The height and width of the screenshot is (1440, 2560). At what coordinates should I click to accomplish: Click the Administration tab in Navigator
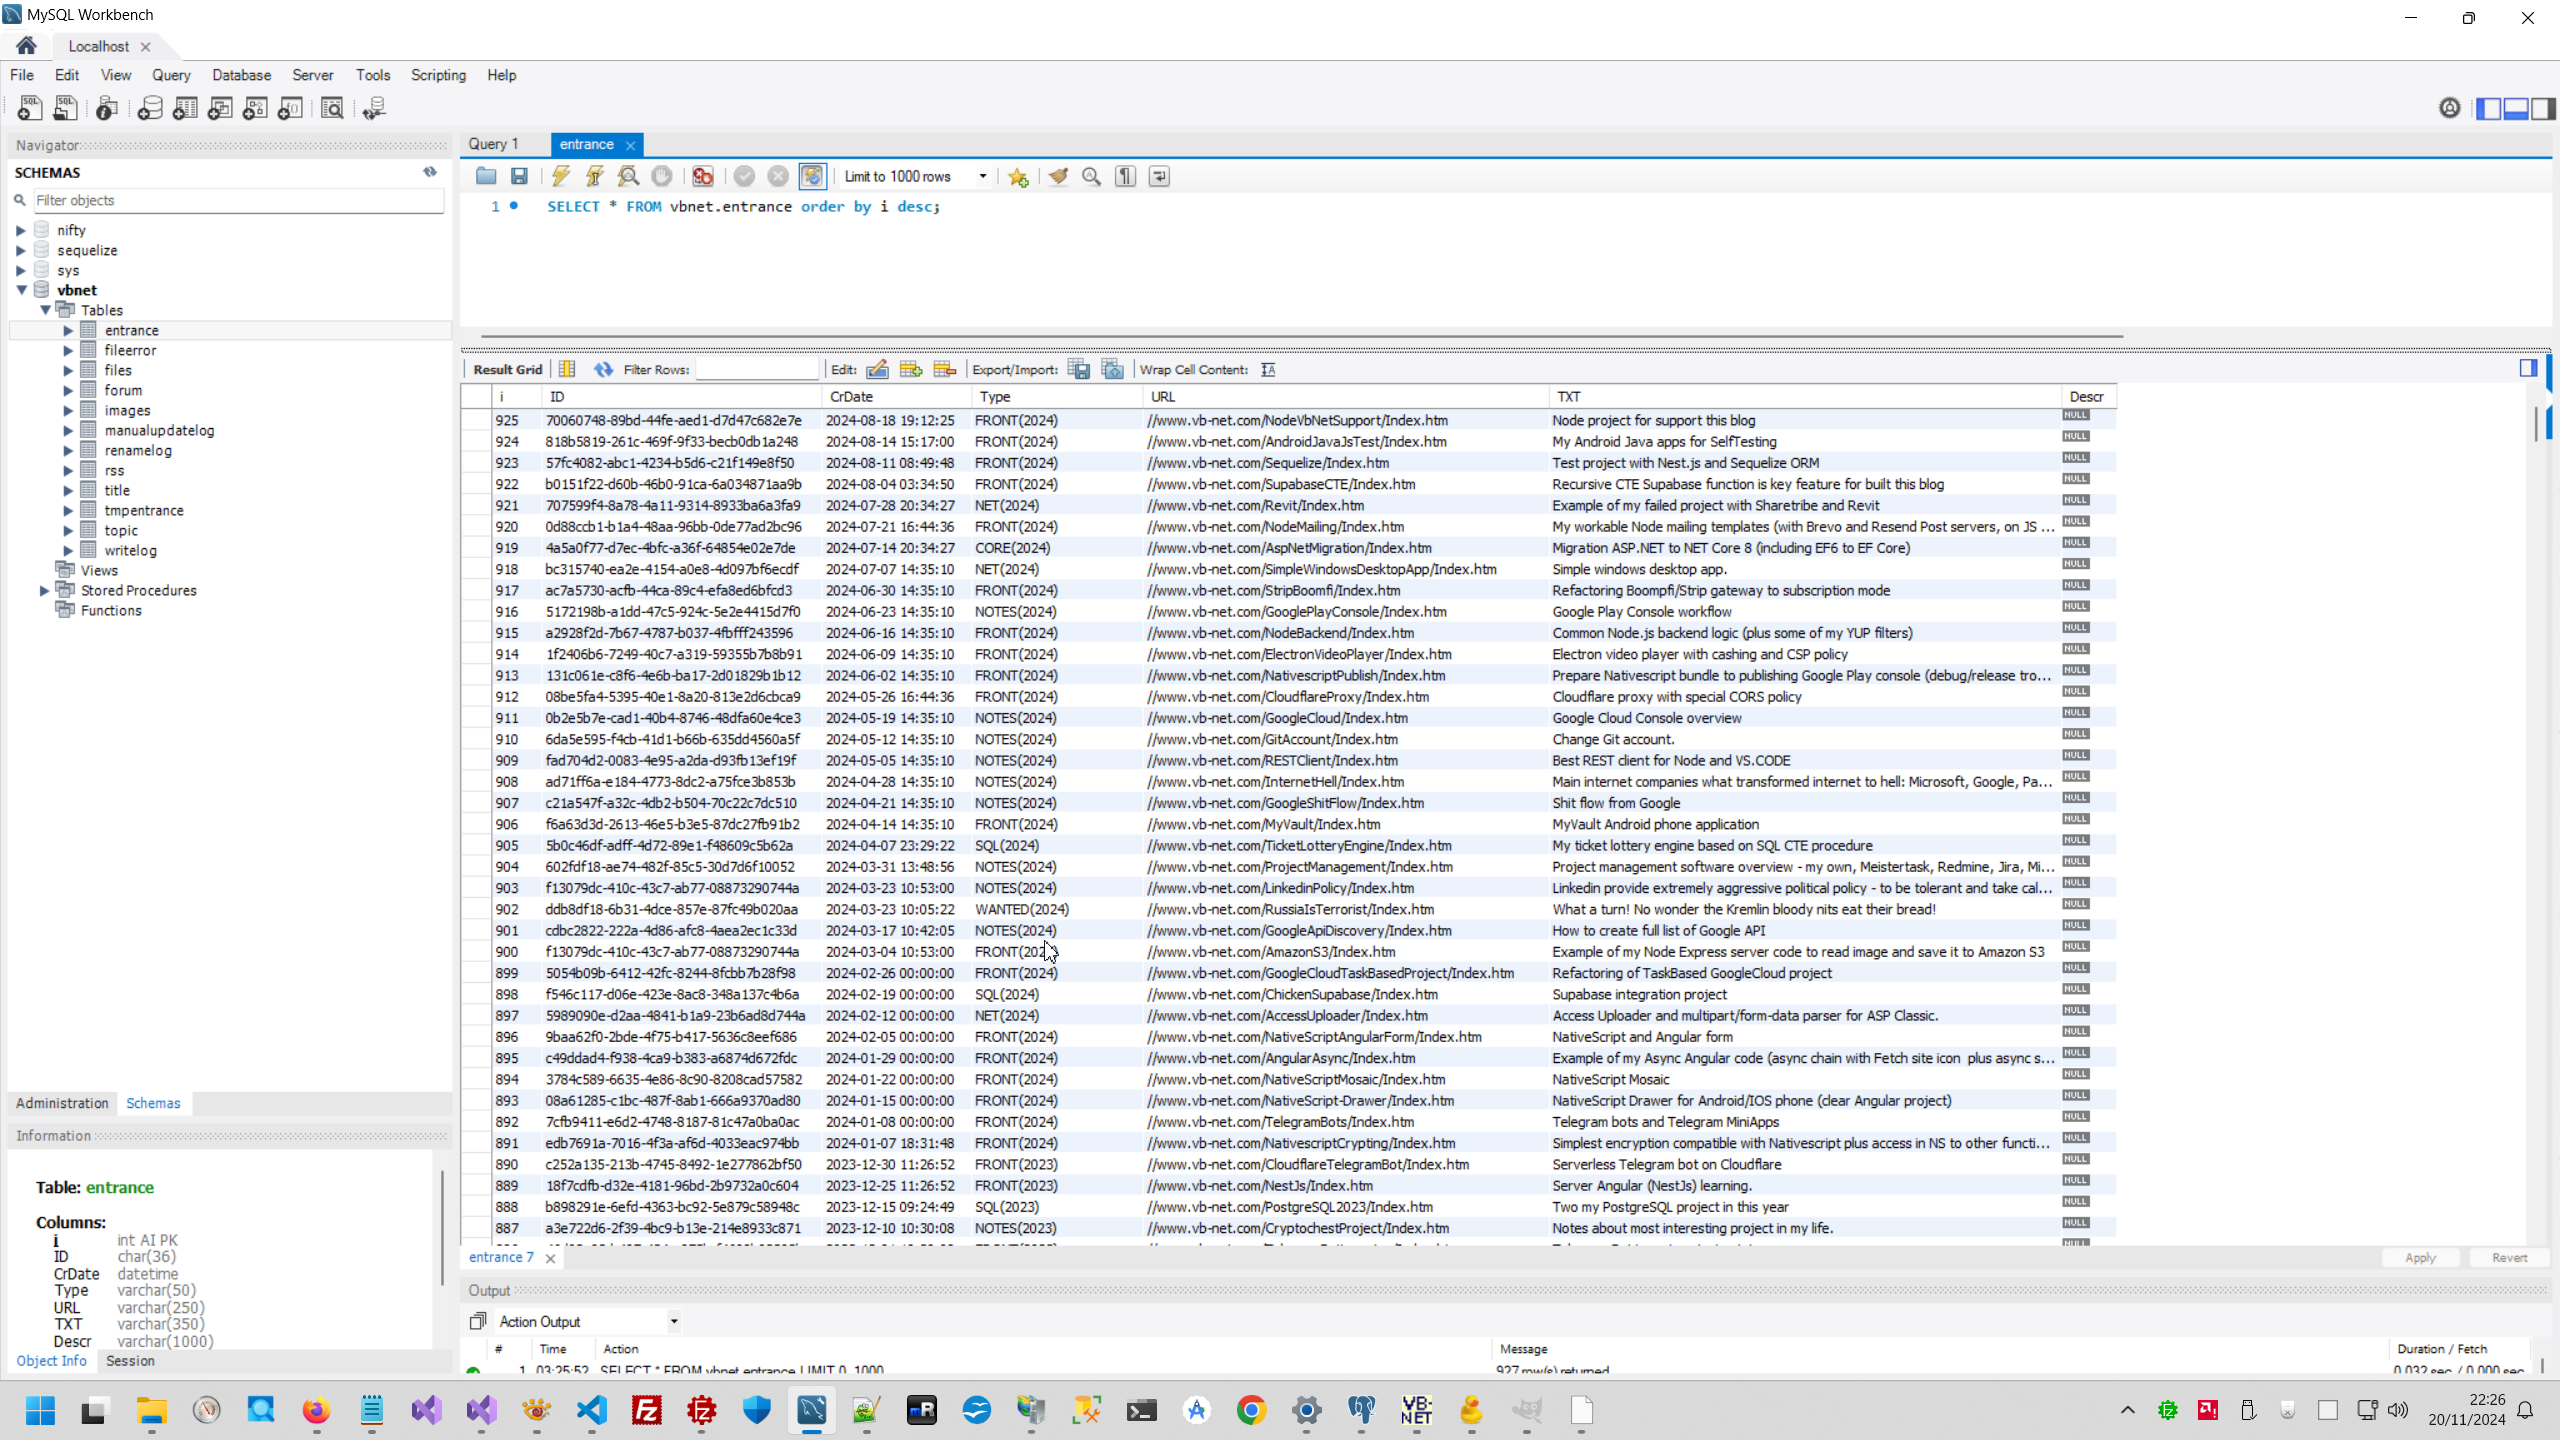(x=62, y=1103)
